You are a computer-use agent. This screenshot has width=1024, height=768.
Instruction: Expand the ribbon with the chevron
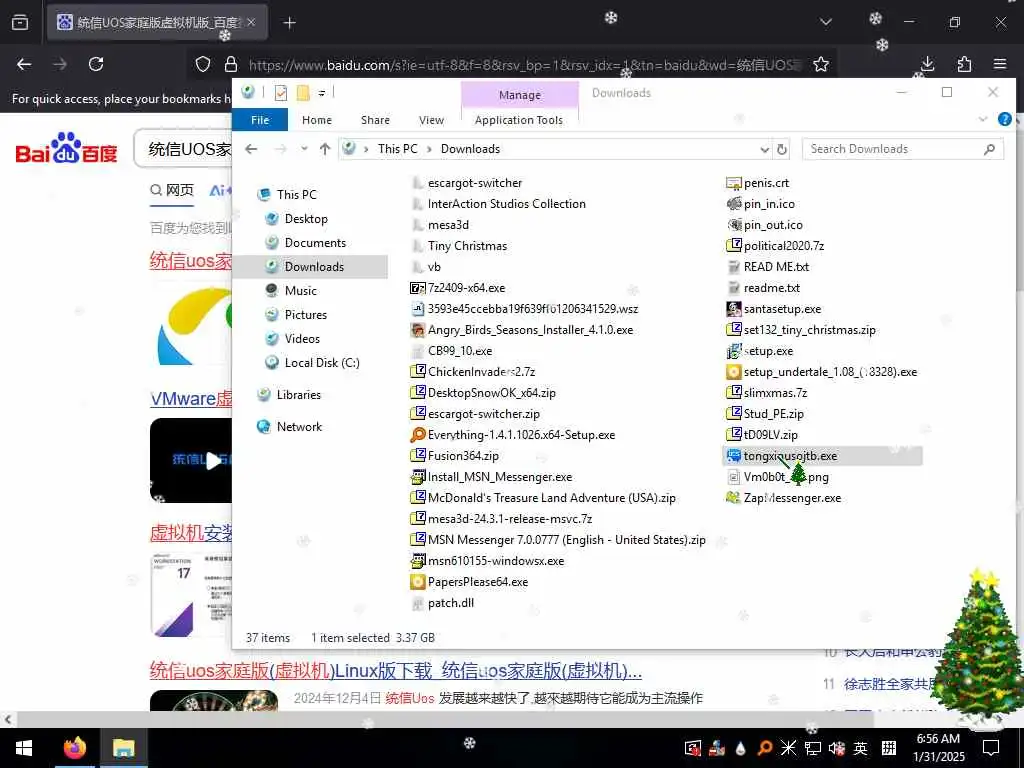pos(983,120)
